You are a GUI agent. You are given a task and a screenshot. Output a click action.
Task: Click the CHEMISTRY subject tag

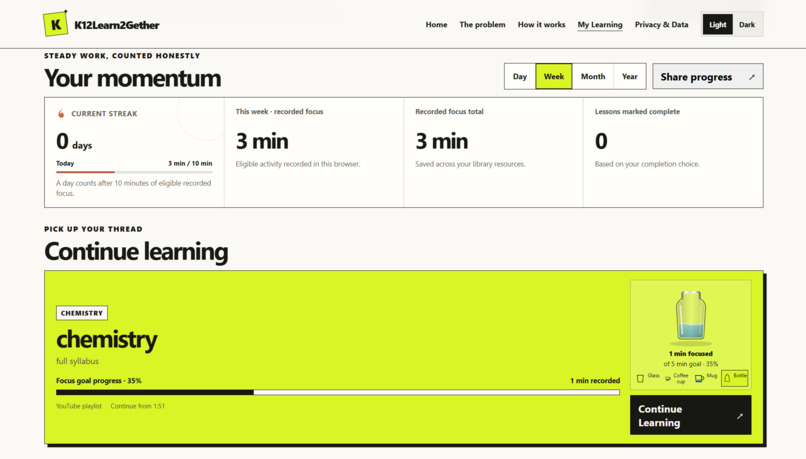(x=82, y=313)
